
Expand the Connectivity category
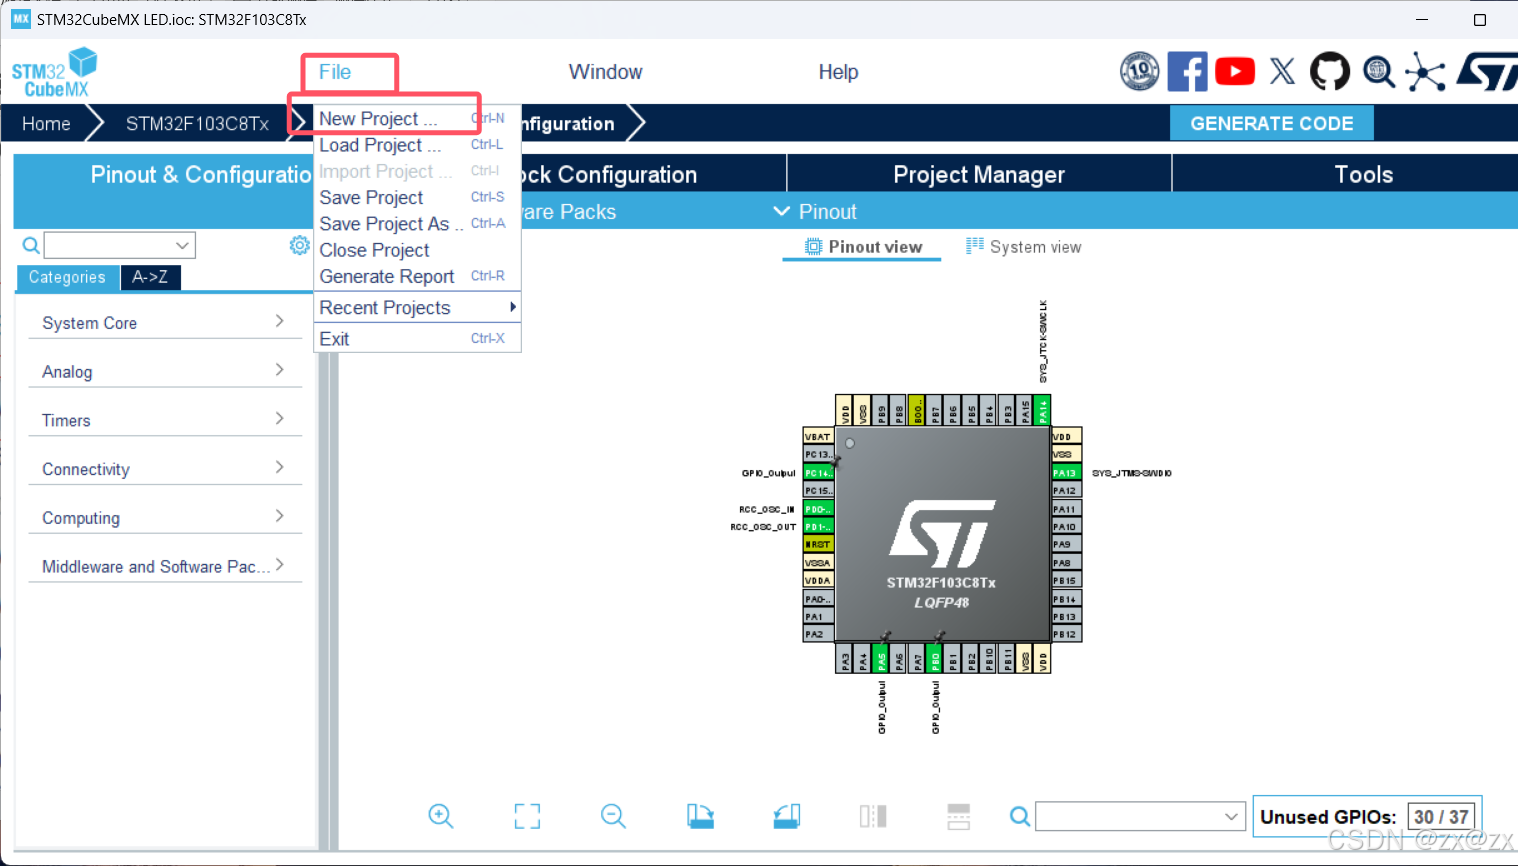pos(165,469)
